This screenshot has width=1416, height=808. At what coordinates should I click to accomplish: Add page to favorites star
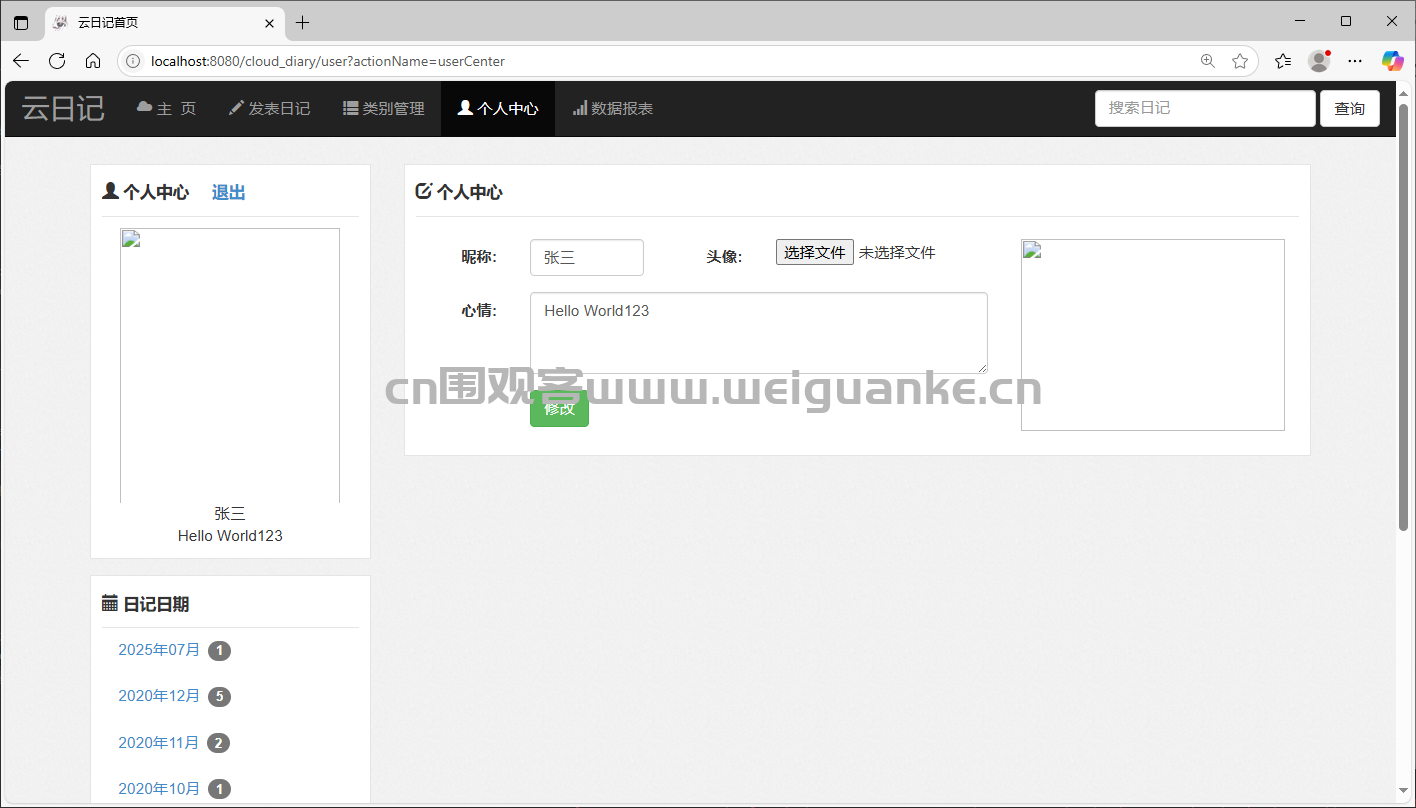click(1240, 61)
